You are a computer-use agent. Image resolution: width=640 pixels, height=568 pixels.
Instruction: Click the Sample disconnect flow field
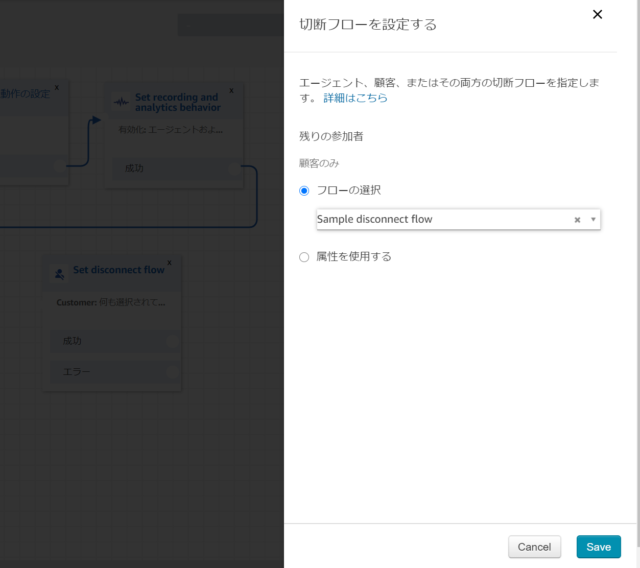(458, 220)
